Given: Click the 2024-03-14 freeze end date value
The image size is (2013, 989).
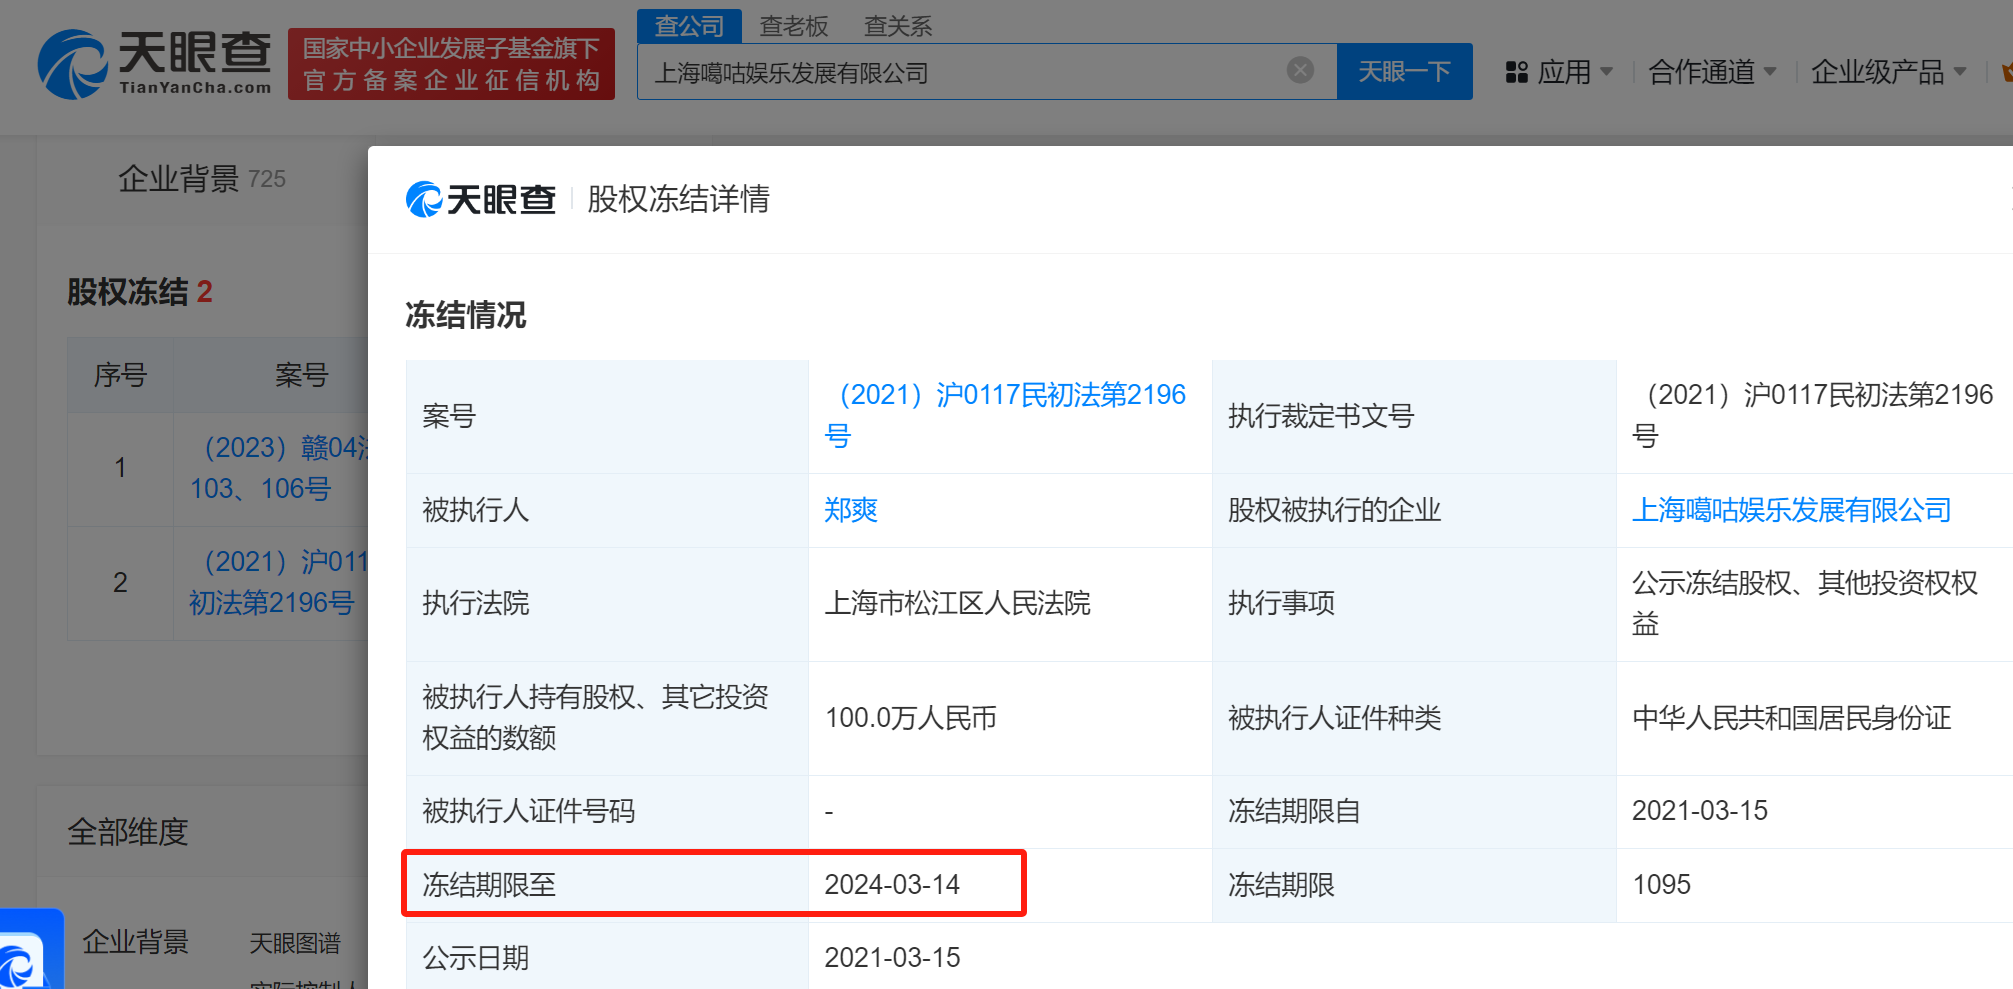Looking at the screenshot, I should [x=892, y=885].
